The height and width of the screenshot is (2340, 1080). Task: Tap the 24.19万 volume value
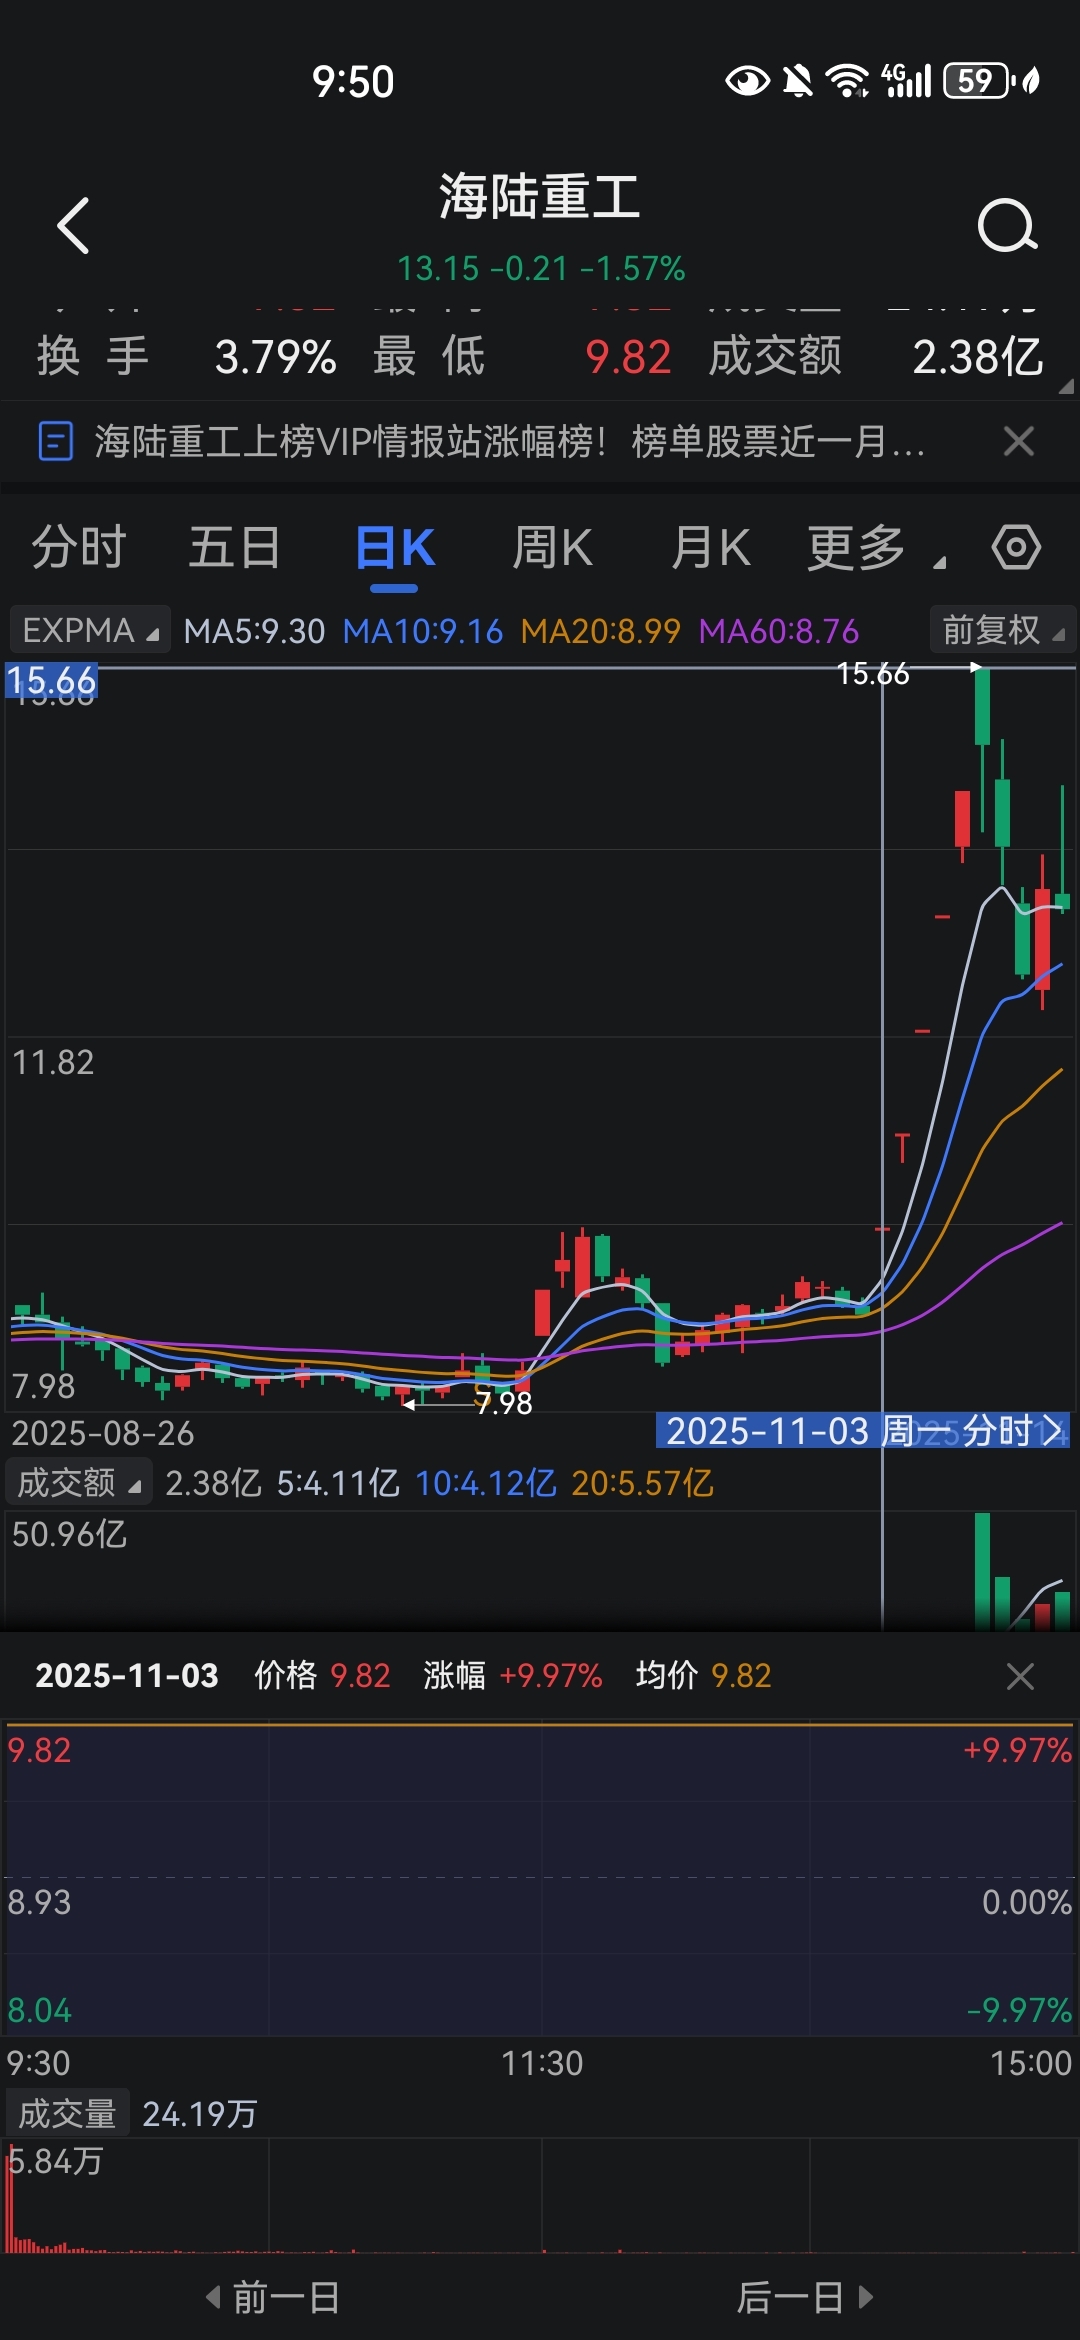200,2114
